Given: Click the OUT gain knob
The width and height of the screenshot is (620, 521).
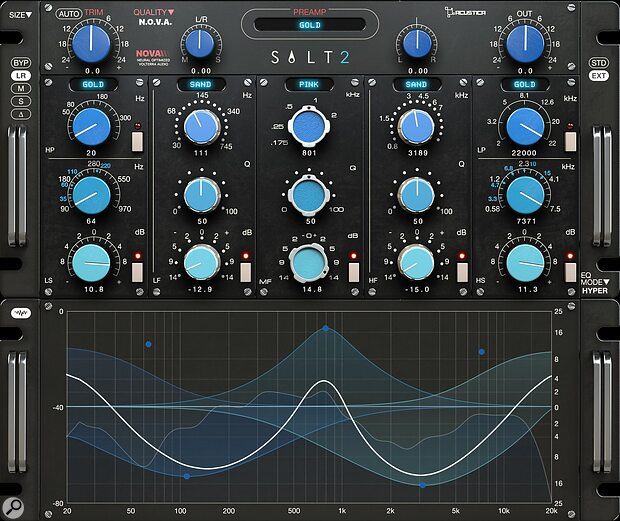Looking at the screenshot, I should [525, 43].
